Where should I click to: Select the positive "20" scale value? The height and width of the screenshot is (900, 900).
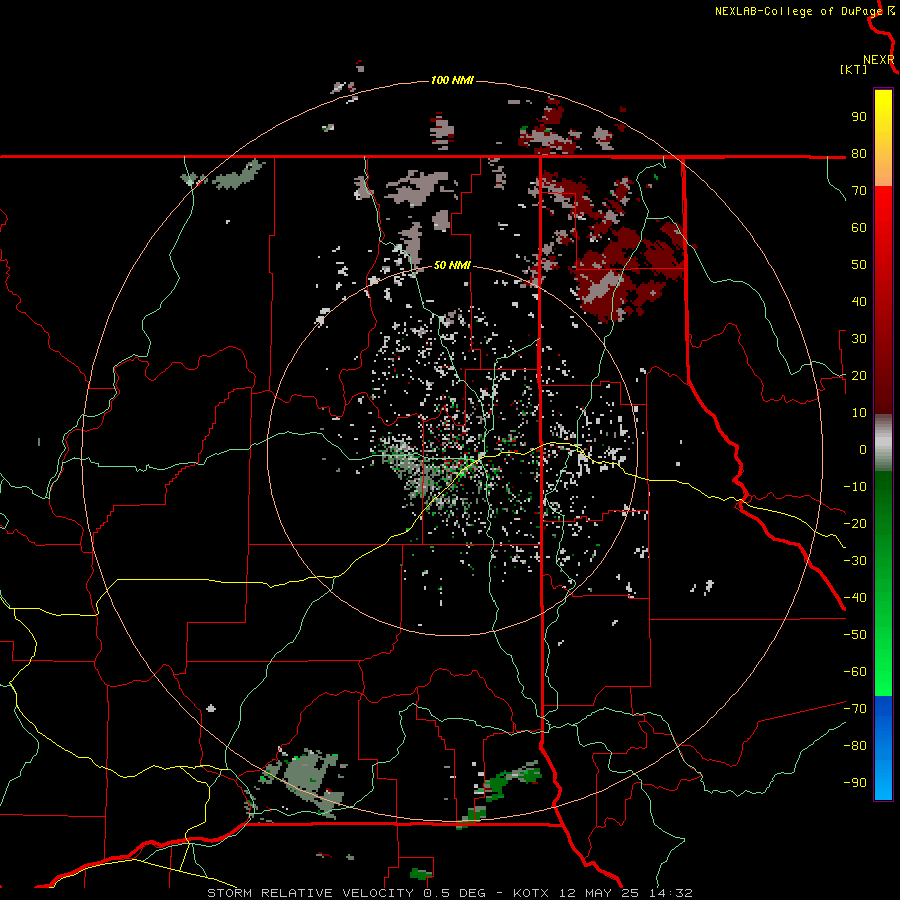[x=859, y=375]
